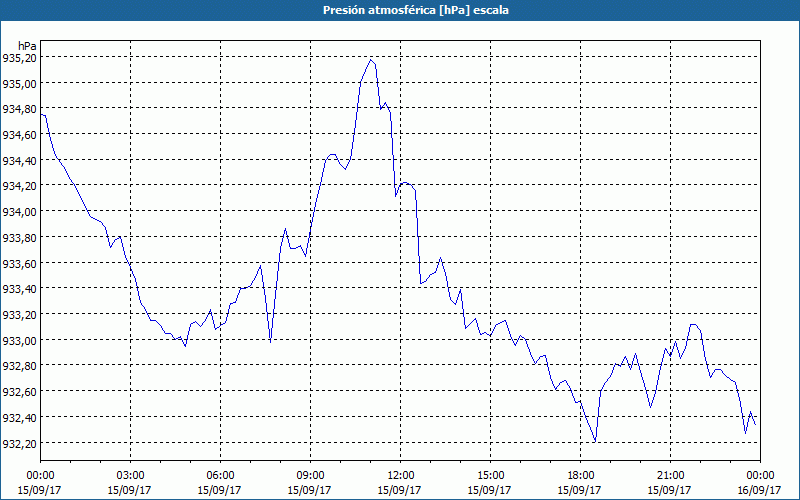Click the pressure minimum near 18:30

click(x=595, y=441)
